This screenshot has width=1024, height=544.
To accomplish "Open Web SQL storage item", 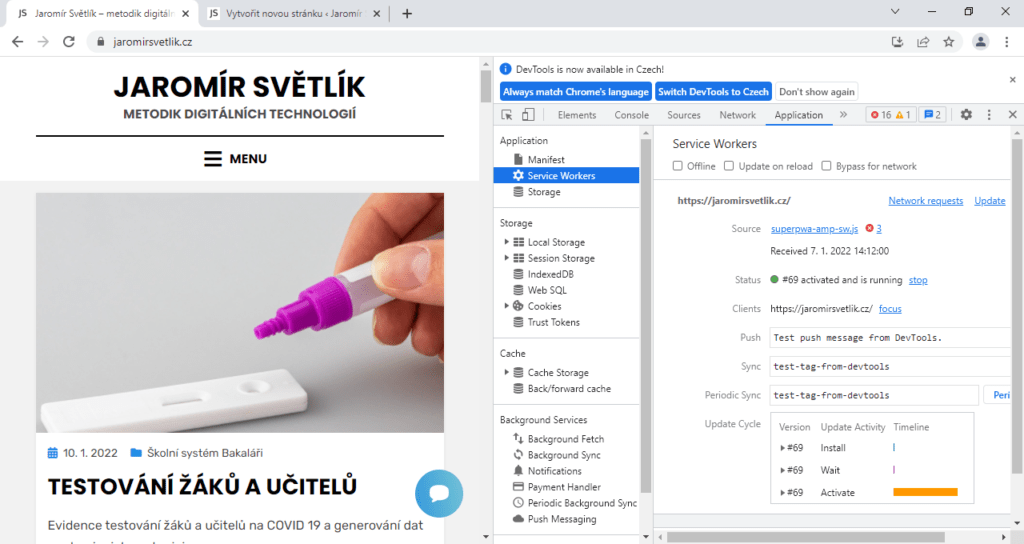I will click(547, 291).
